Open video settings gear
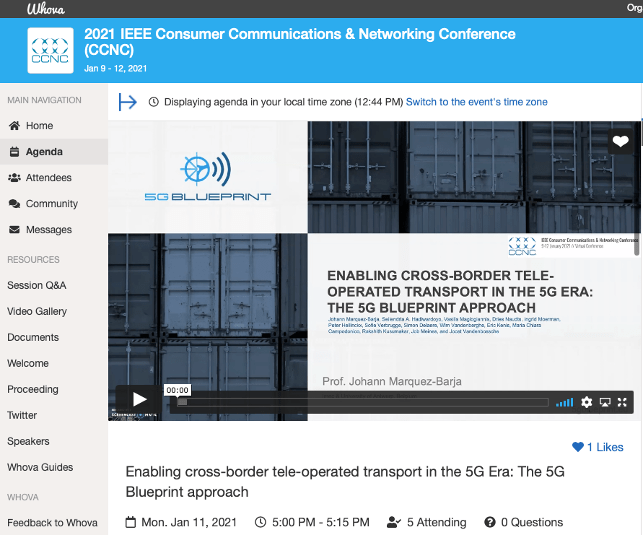The image size is (643, 535). (x=587, y=402)
